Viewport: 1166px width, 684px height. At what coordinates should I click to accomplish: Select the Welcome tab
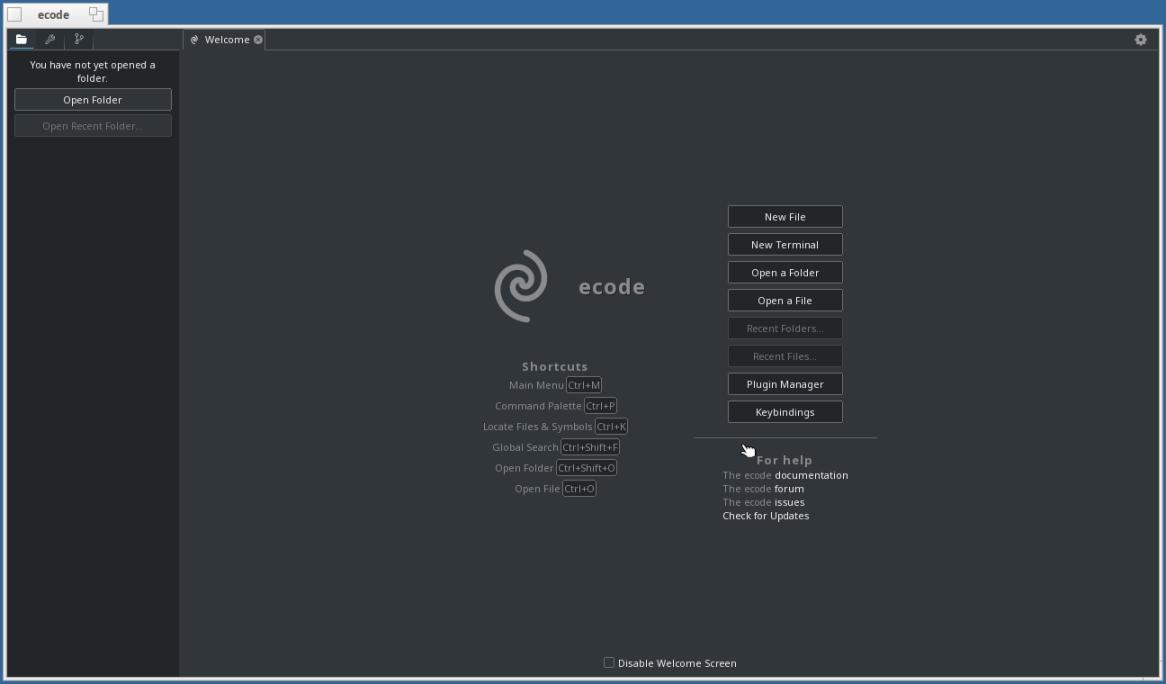226,39
